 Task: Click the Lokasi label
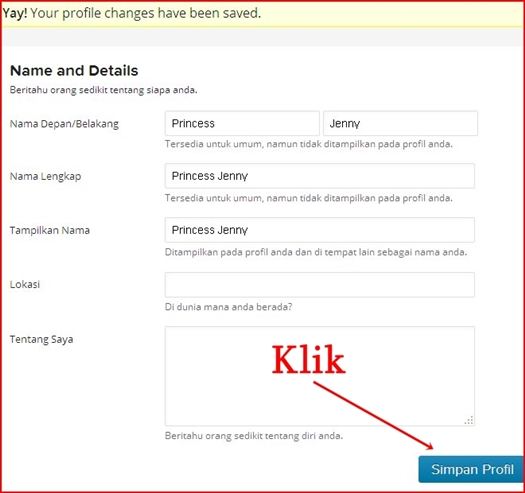25,284
